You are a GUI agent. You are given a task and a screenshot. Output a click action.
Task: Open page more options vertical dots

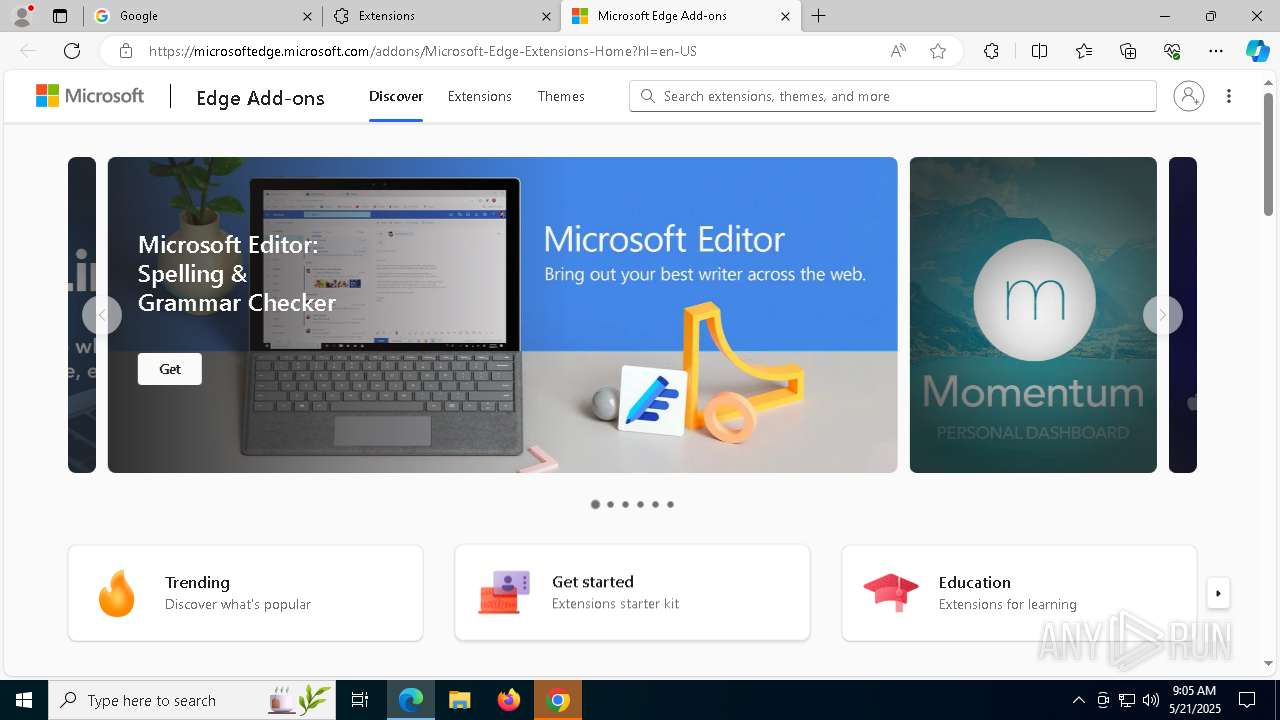click(1229, 96)
